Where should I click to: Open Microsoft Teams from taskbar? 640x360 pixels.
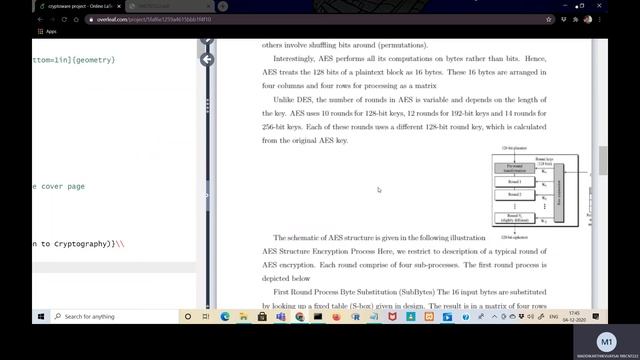[281, 316]
